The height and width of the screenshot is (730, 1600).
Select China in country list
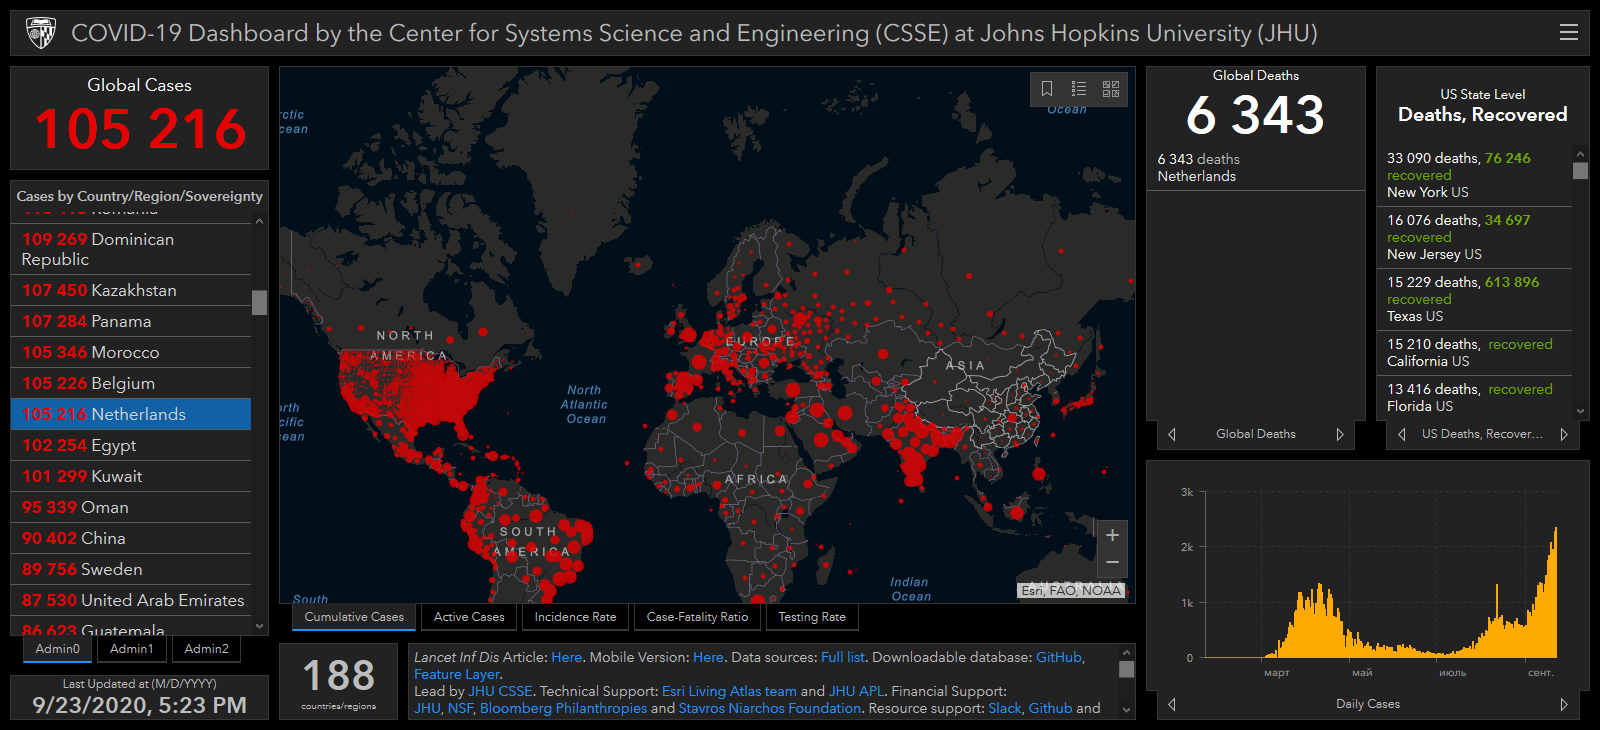[131, 538]
